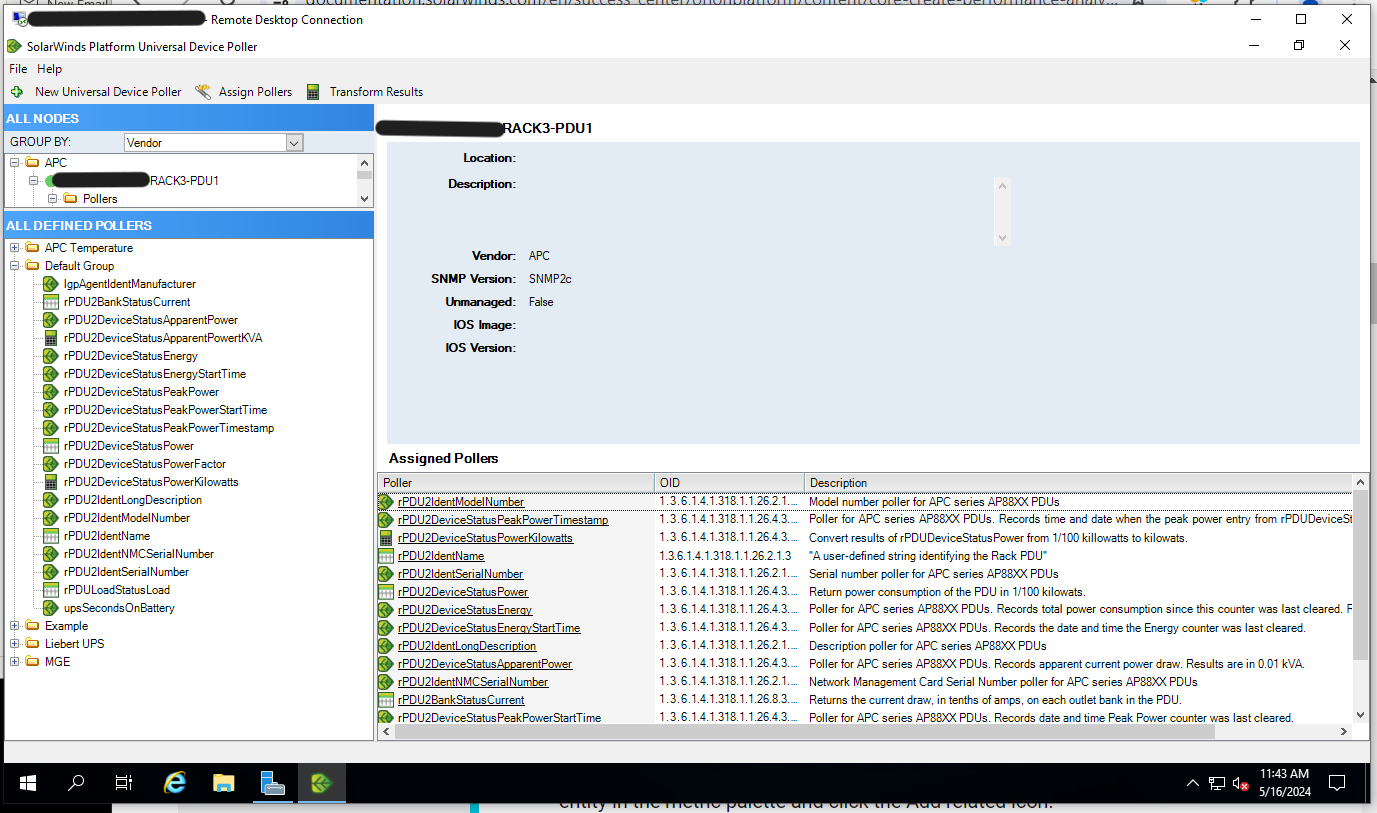This screenshot has width=1377, height=813.
Task: Click the All Nodes tree scroll down arrow
Action: [365, 198]
